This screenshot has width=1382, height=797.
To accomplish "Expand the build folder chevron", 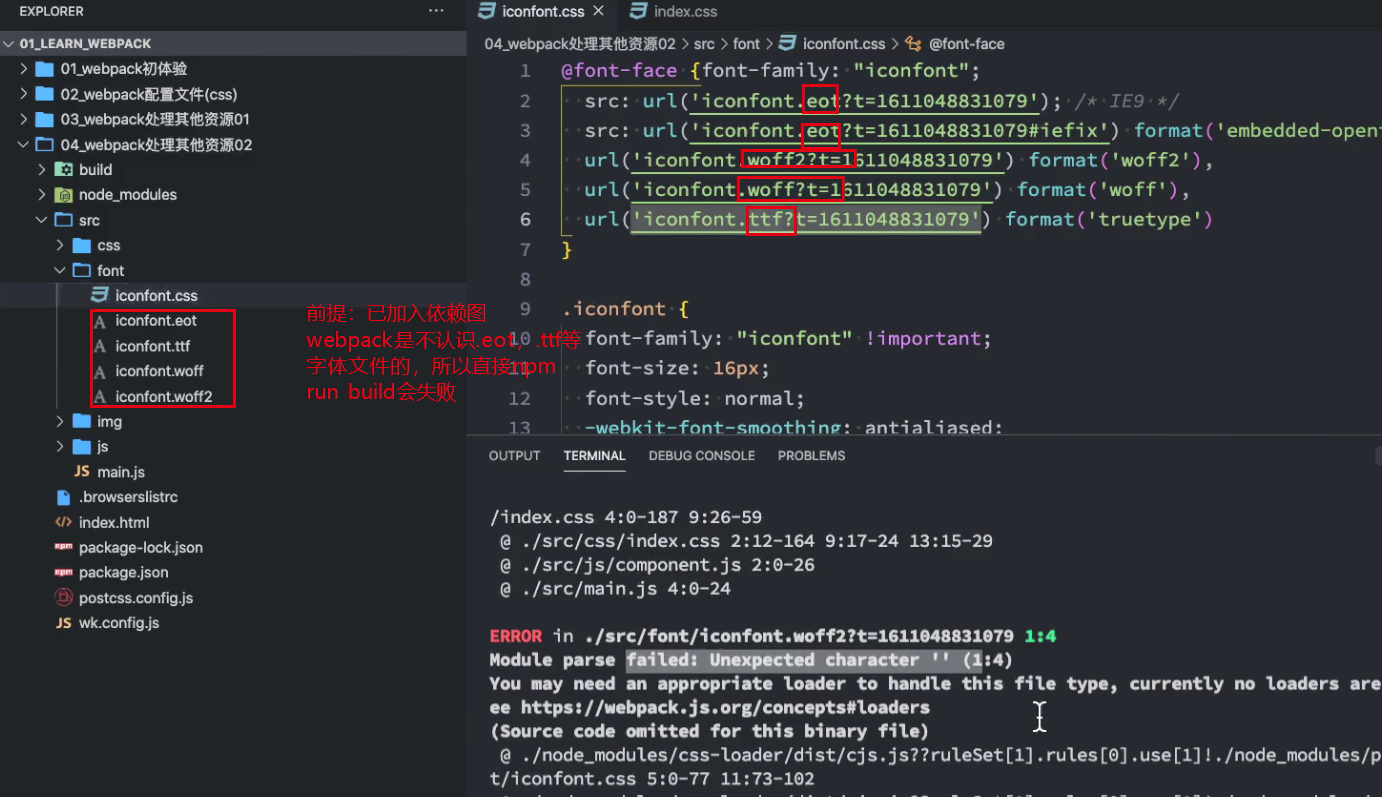I will (x=42, y=170).
